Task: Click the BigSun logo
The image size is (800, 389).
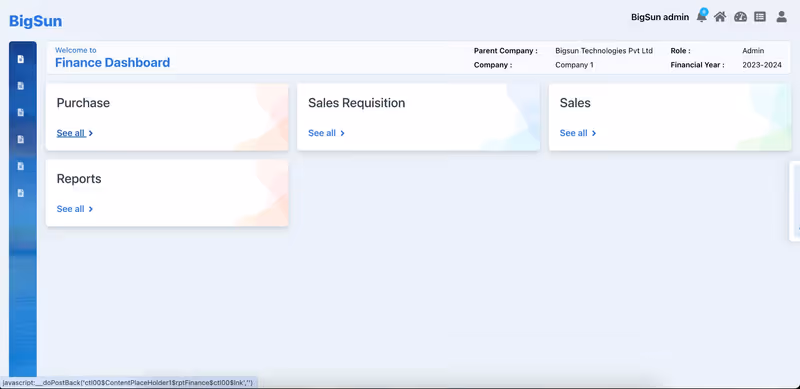Action: pyautogui.click(x=36, y=21)
